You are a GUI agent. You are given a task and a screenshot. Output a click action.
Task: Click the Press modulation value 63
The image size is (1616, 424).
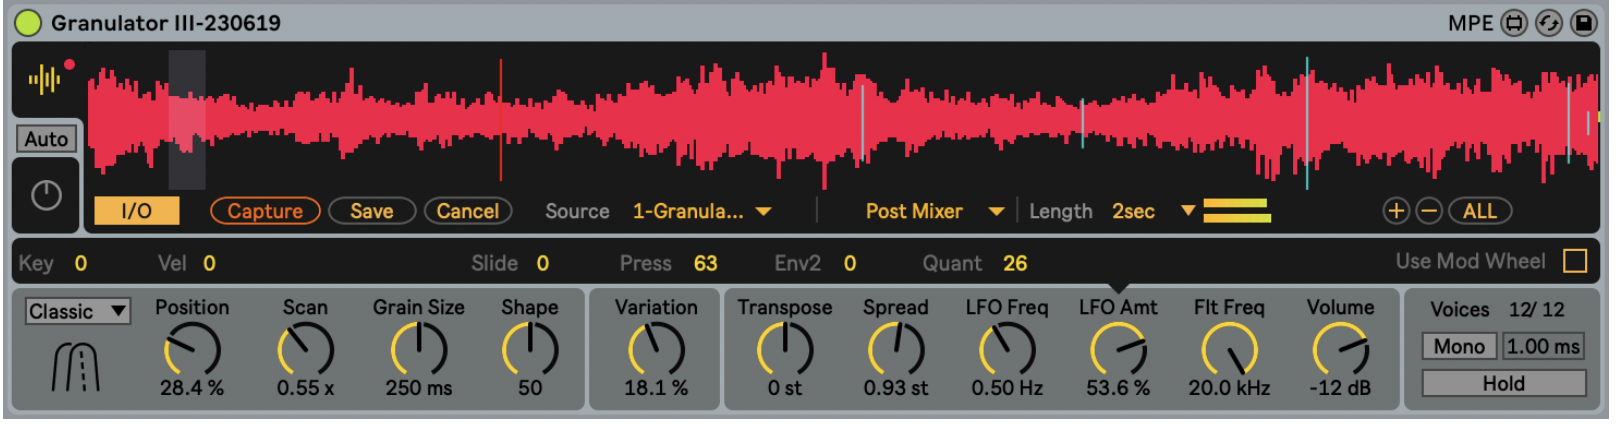706,263
